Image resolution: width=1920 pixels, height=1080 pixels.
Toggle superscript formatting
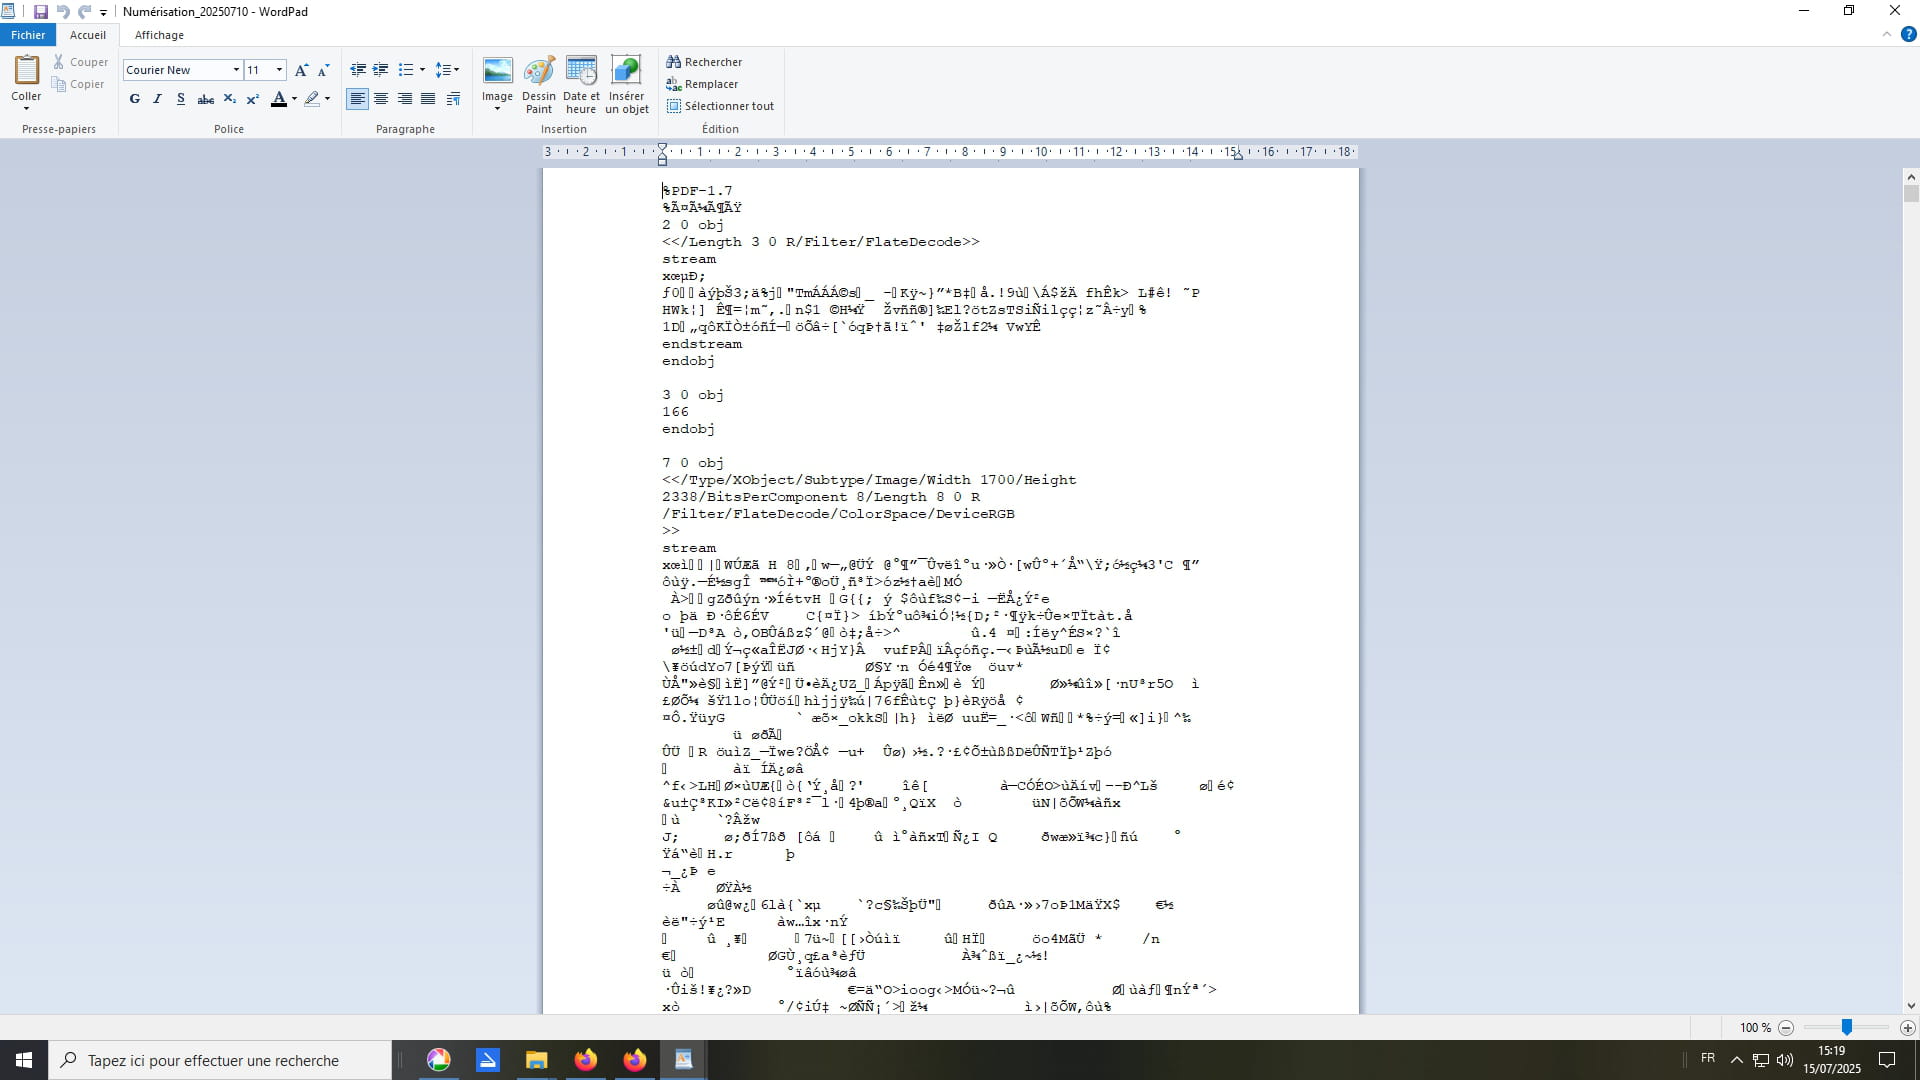[253, 99]
